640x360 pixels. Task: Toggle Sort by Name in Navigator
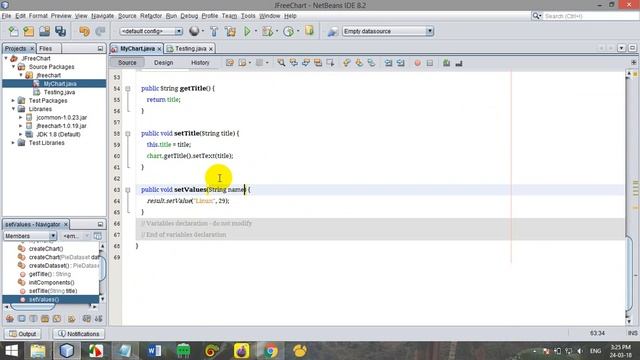click(x=87, y=318)
